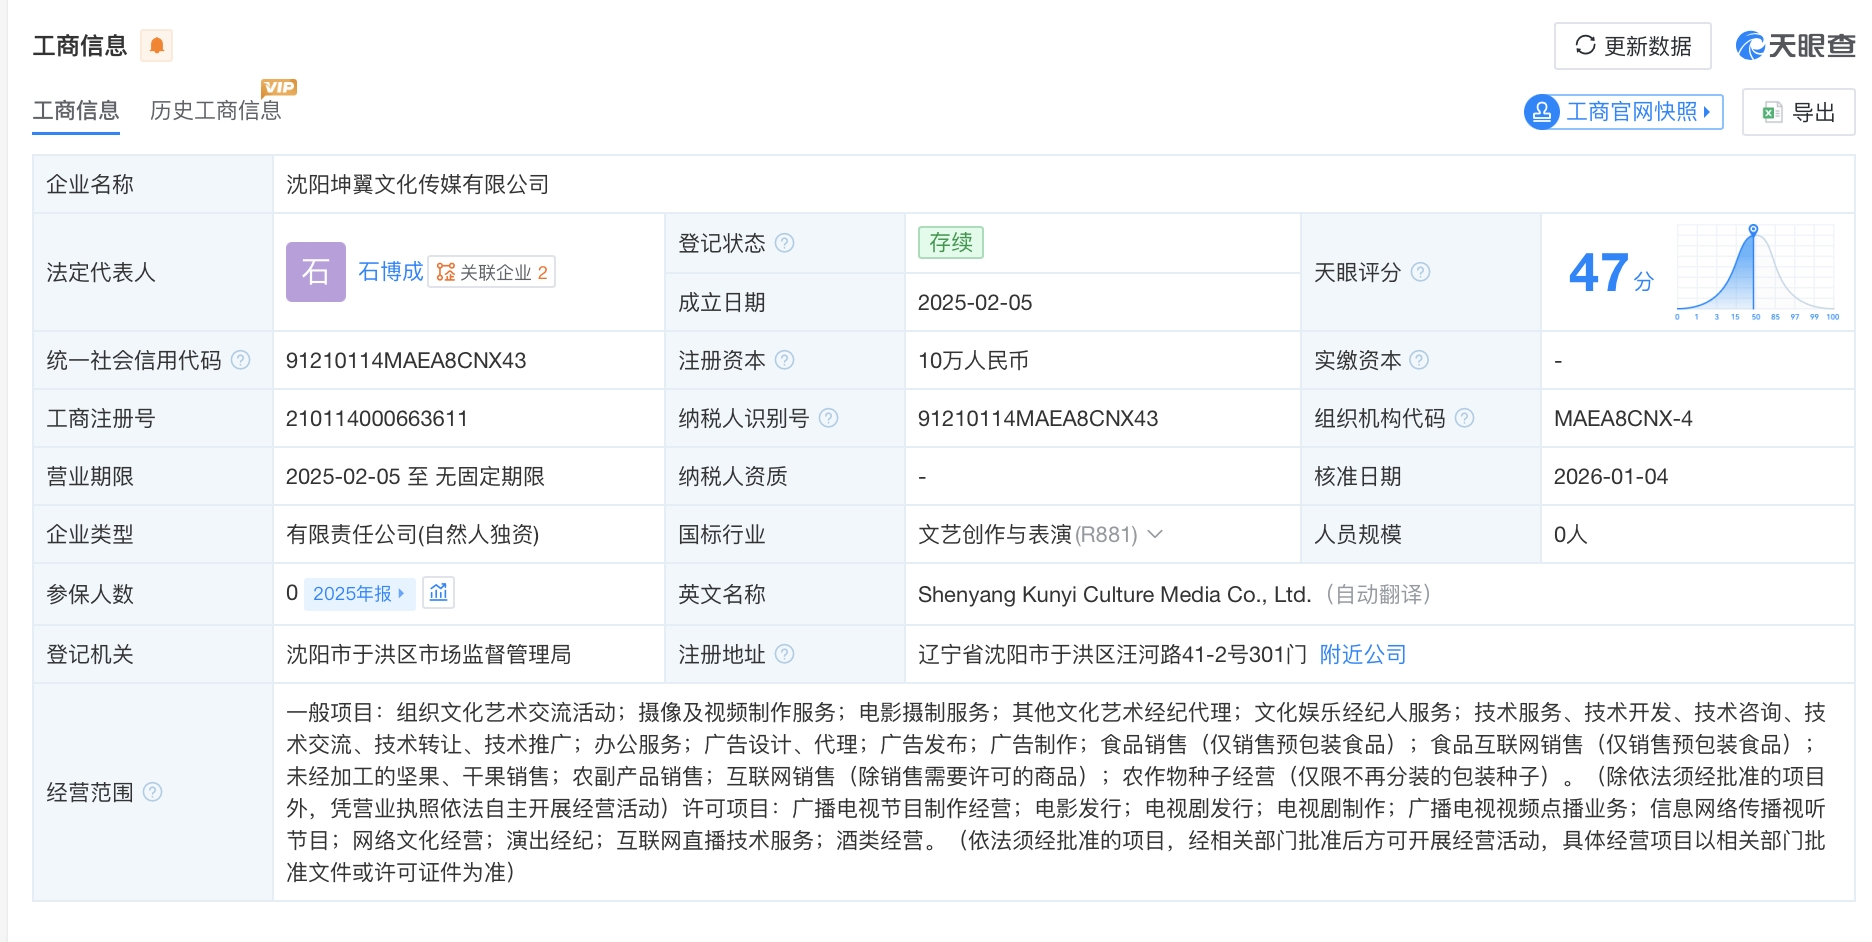Click English name Shenyang Kunyi Culture Media
This screenshot has height=942, width=1872.
pos(1114,594)
